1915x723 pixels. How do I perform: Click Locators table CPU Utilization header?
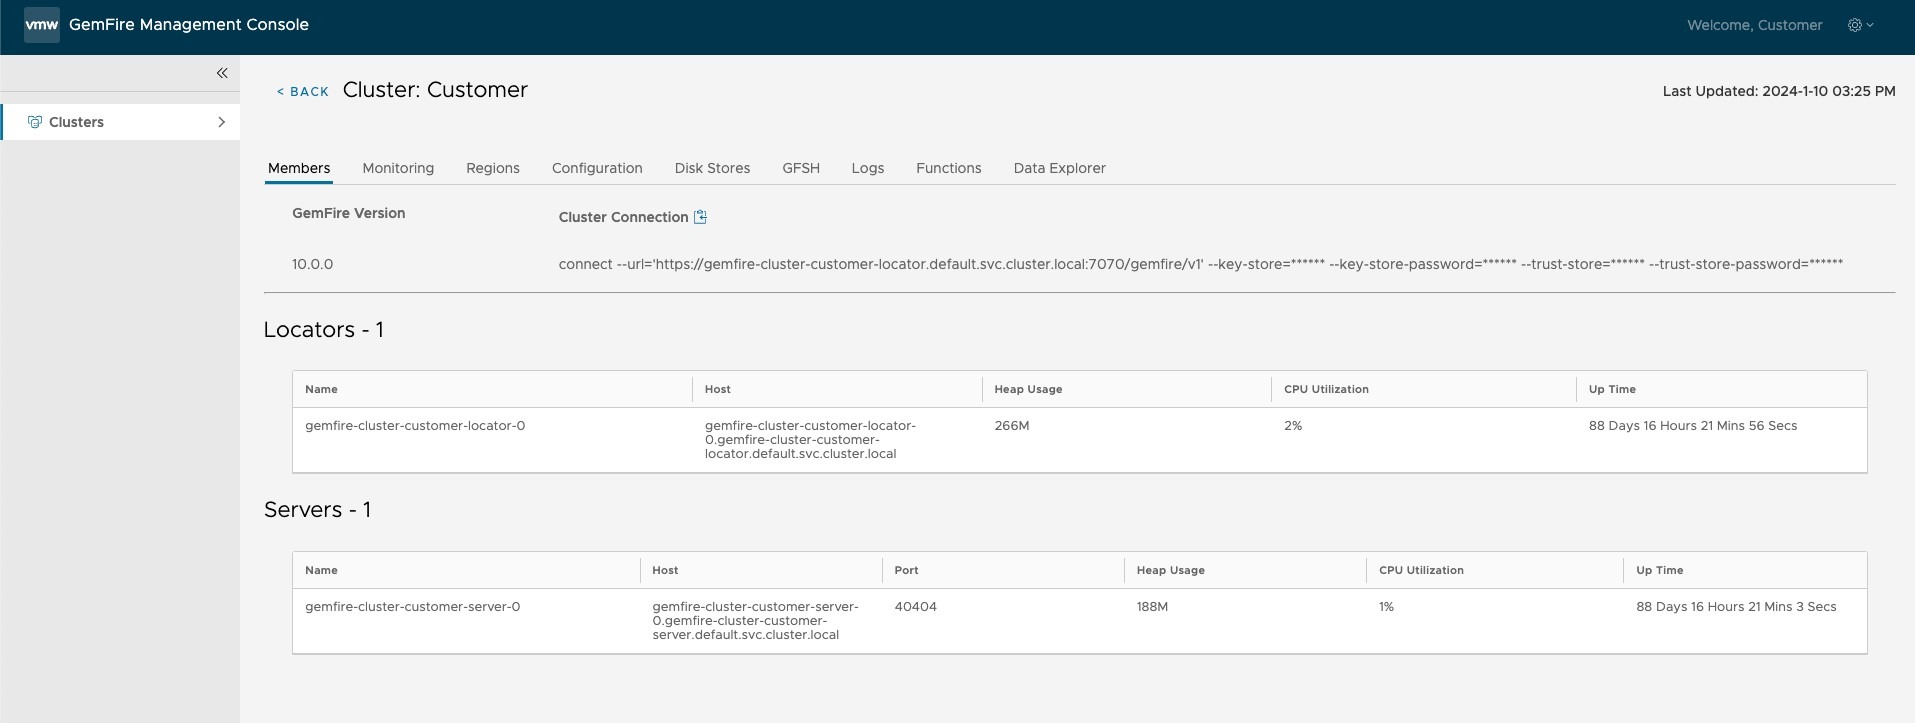point(1326,389)
